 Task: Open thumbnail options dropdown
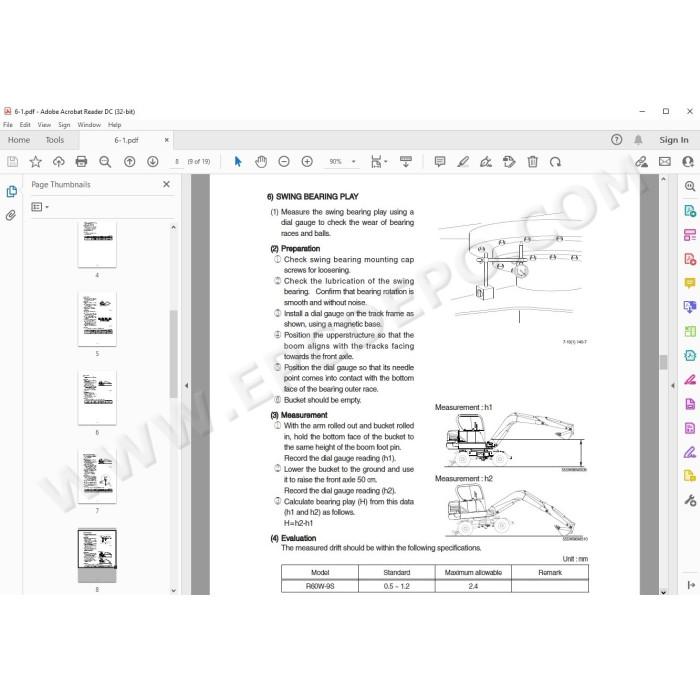(40, 207)
